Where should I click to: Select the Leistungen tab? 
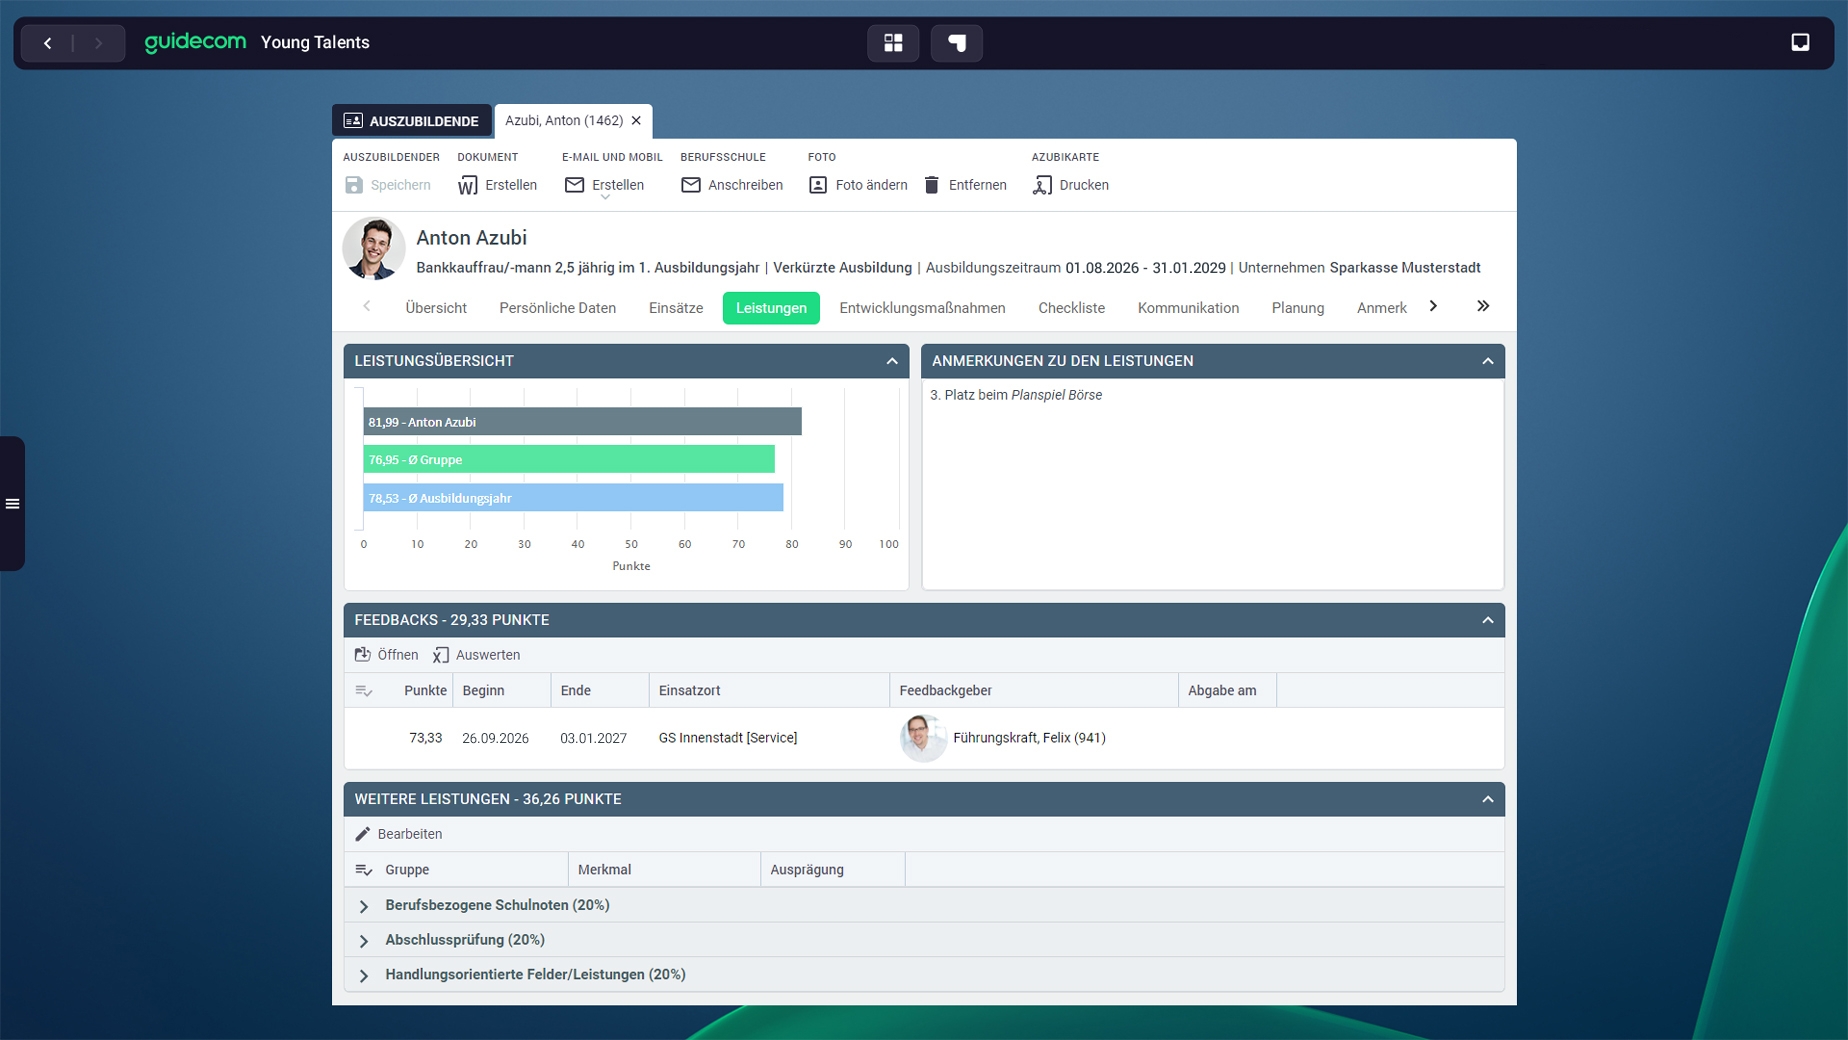771,308
